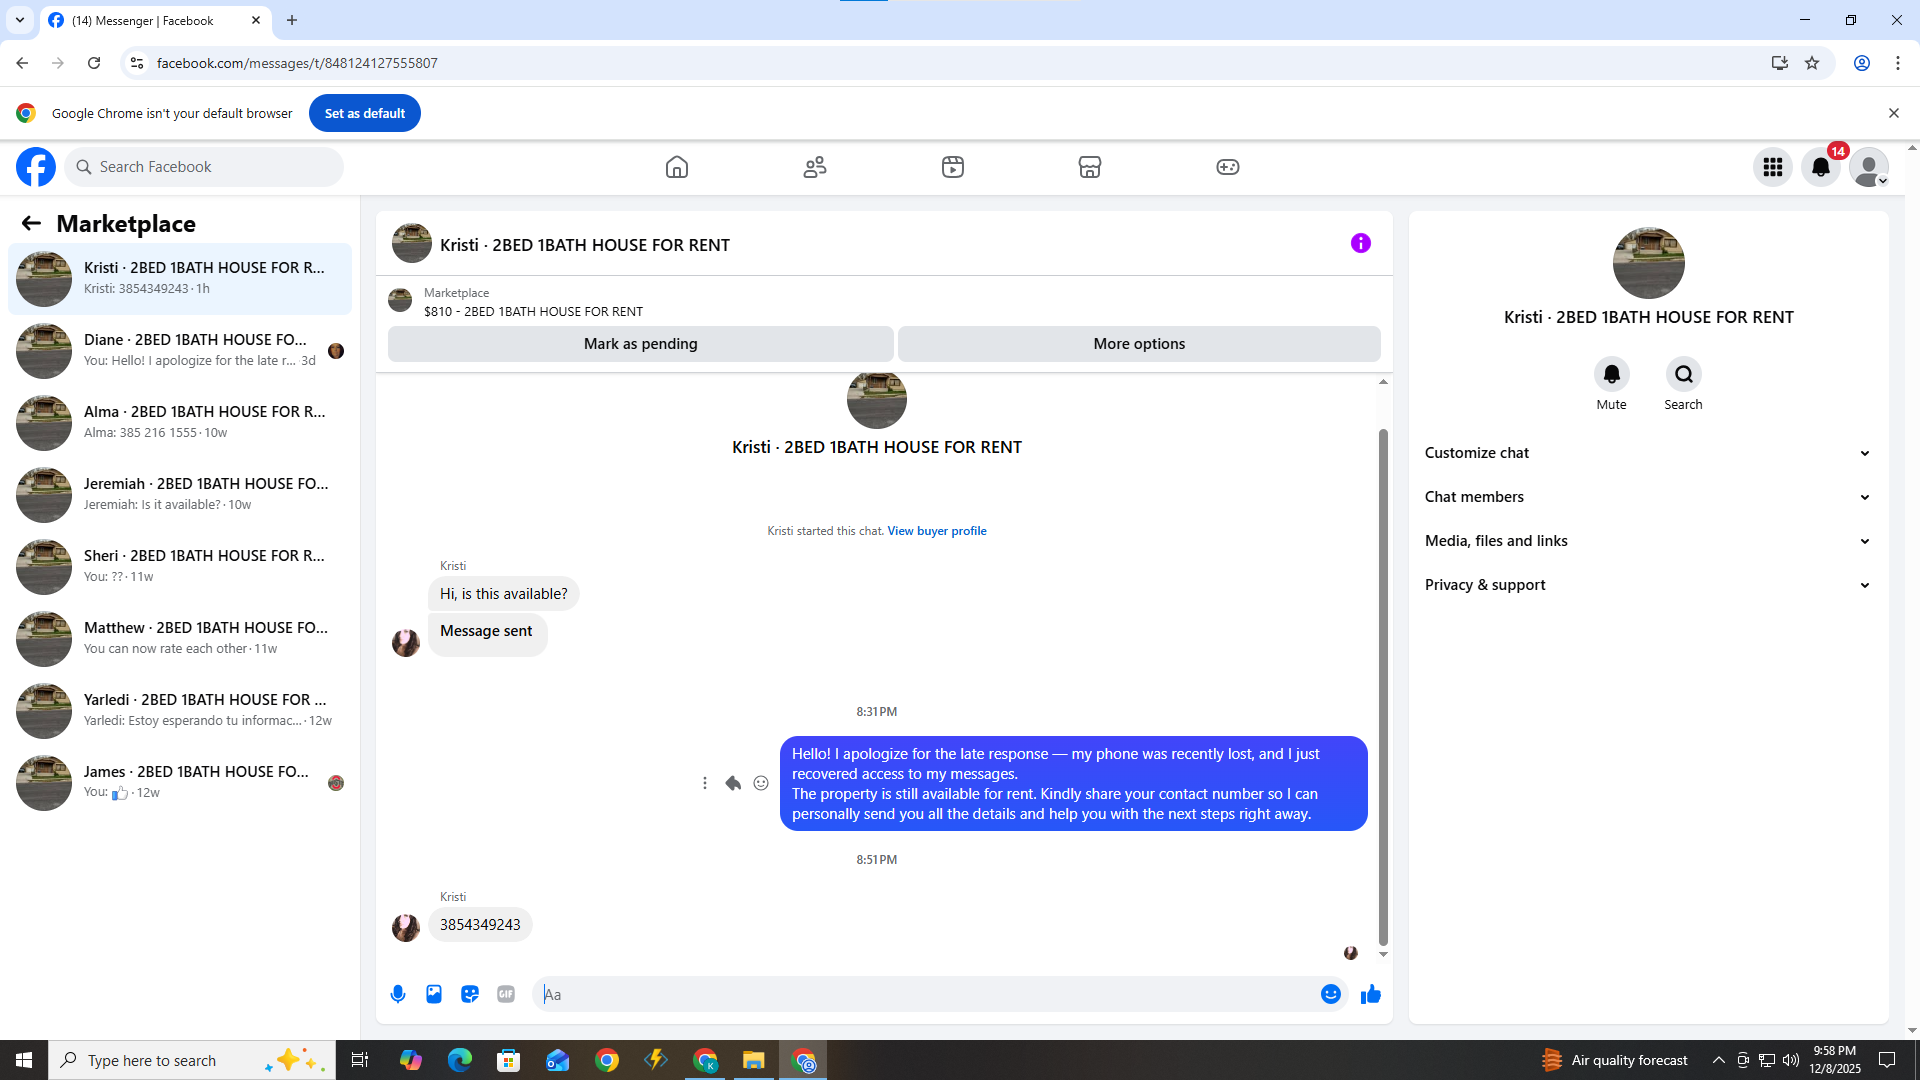Open Marketplace storefront icon

pyautogui.click(x=1090, y=167)
